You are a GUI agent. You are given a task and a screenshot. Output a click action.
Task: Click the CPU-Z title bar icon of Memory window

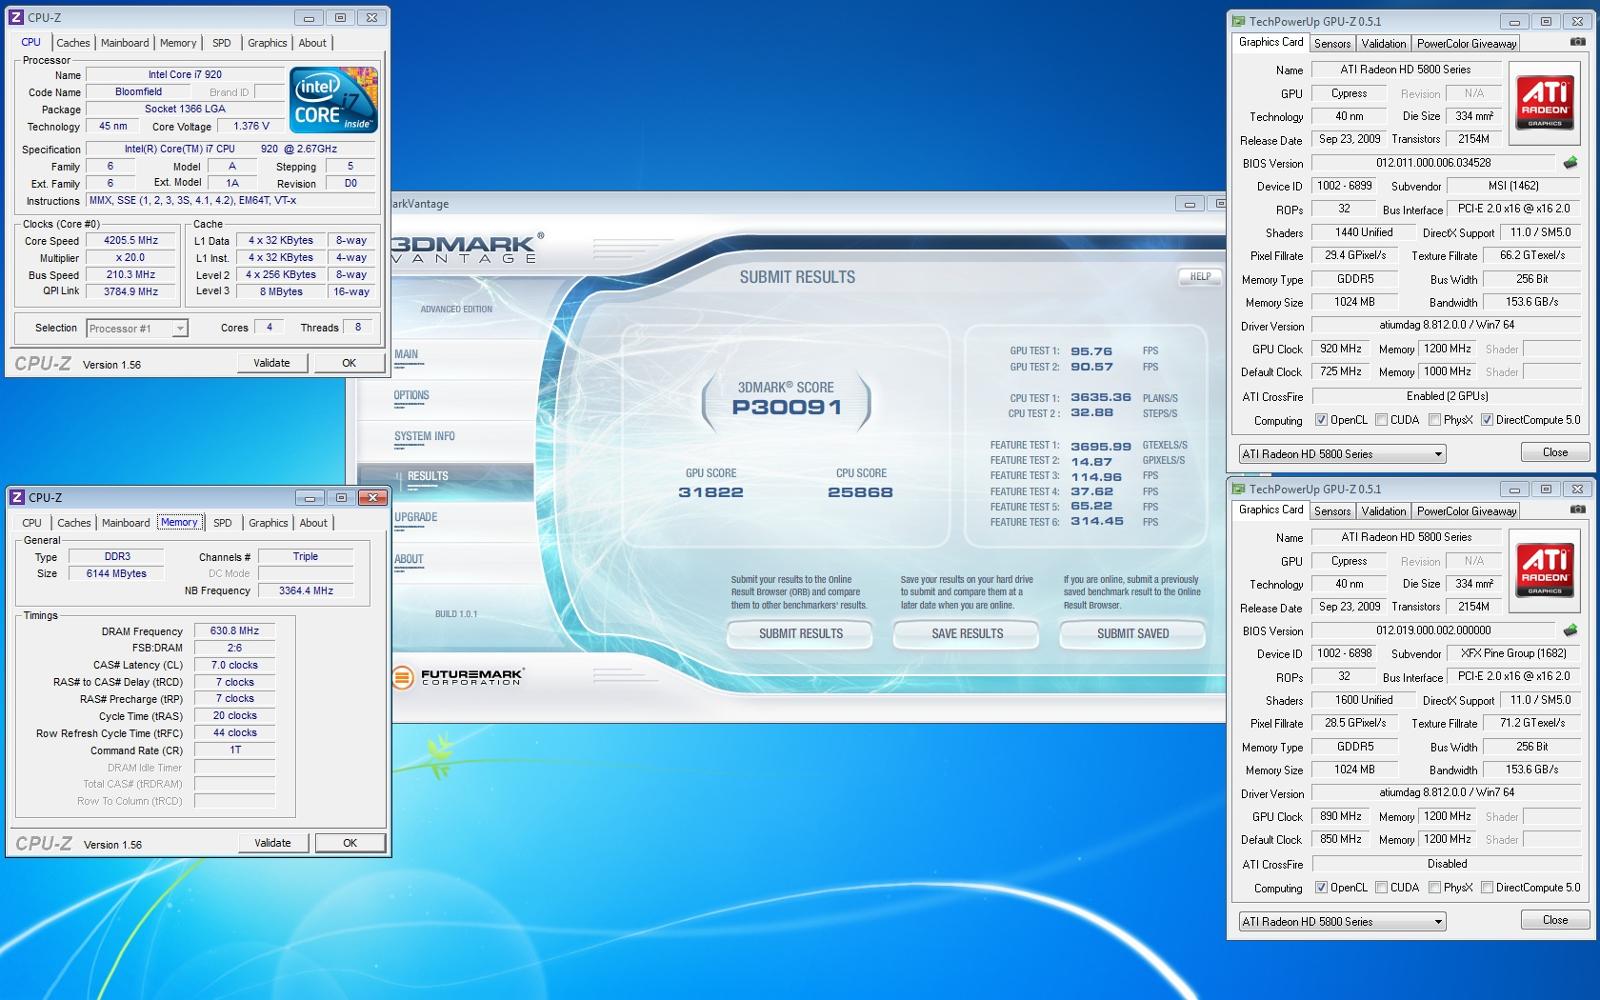click(17, 497)
